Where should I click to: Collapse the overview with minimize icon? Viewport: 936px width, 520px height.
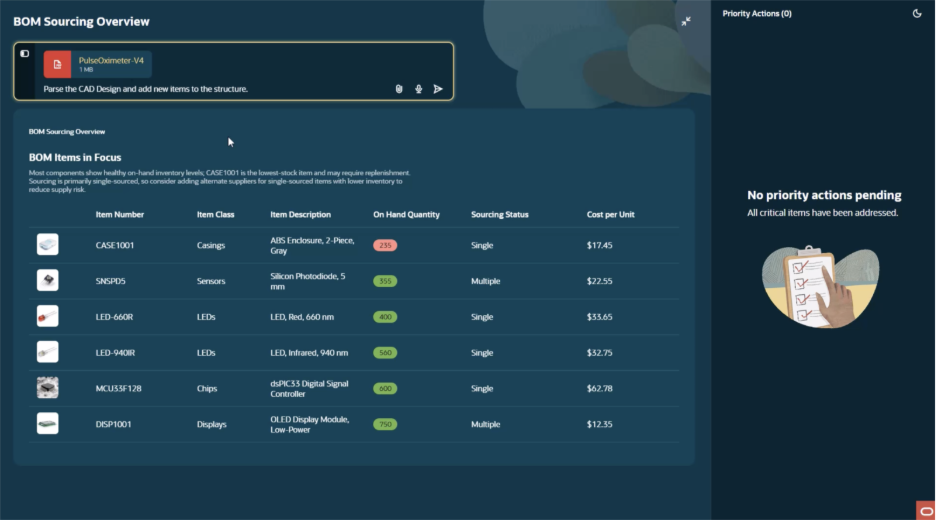686,21
